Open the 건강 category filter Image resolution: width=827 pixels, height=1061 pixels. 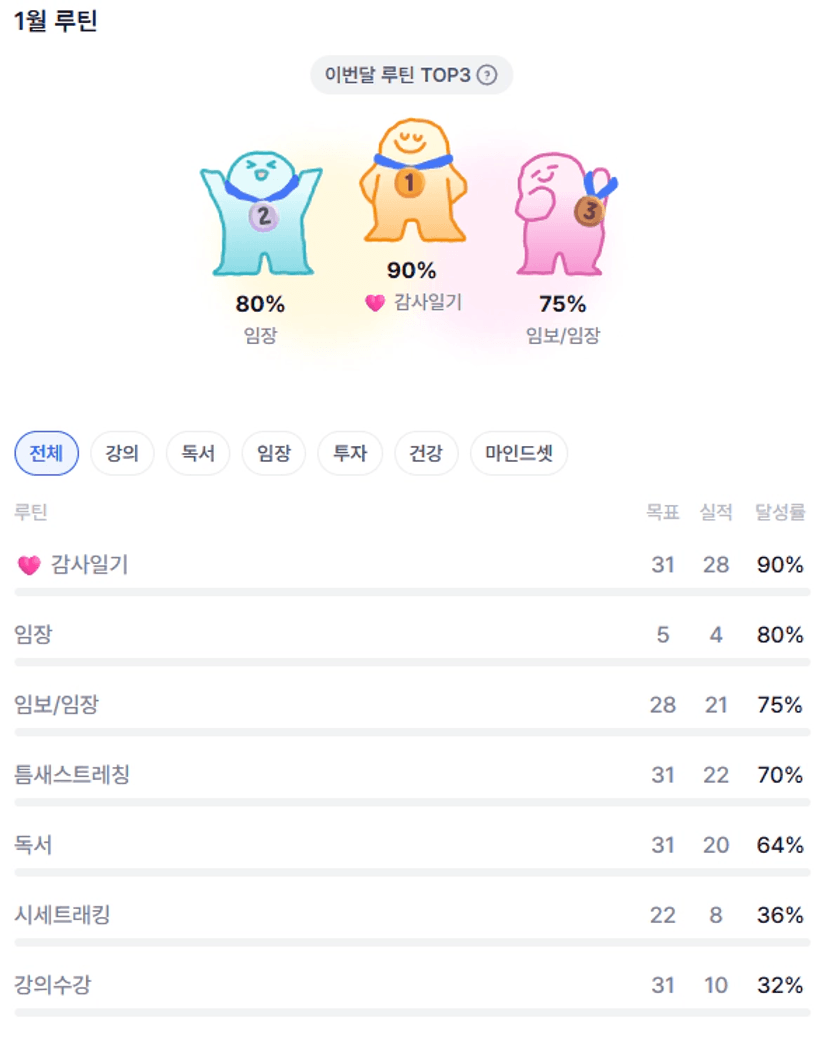coord(426,454)
